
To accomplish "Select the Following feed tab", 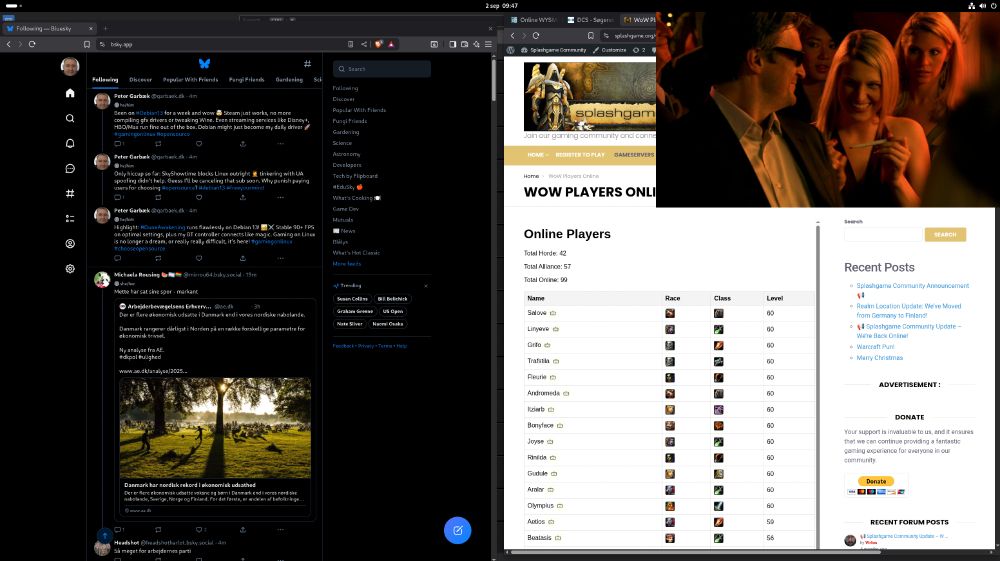I will pos(105,80).
